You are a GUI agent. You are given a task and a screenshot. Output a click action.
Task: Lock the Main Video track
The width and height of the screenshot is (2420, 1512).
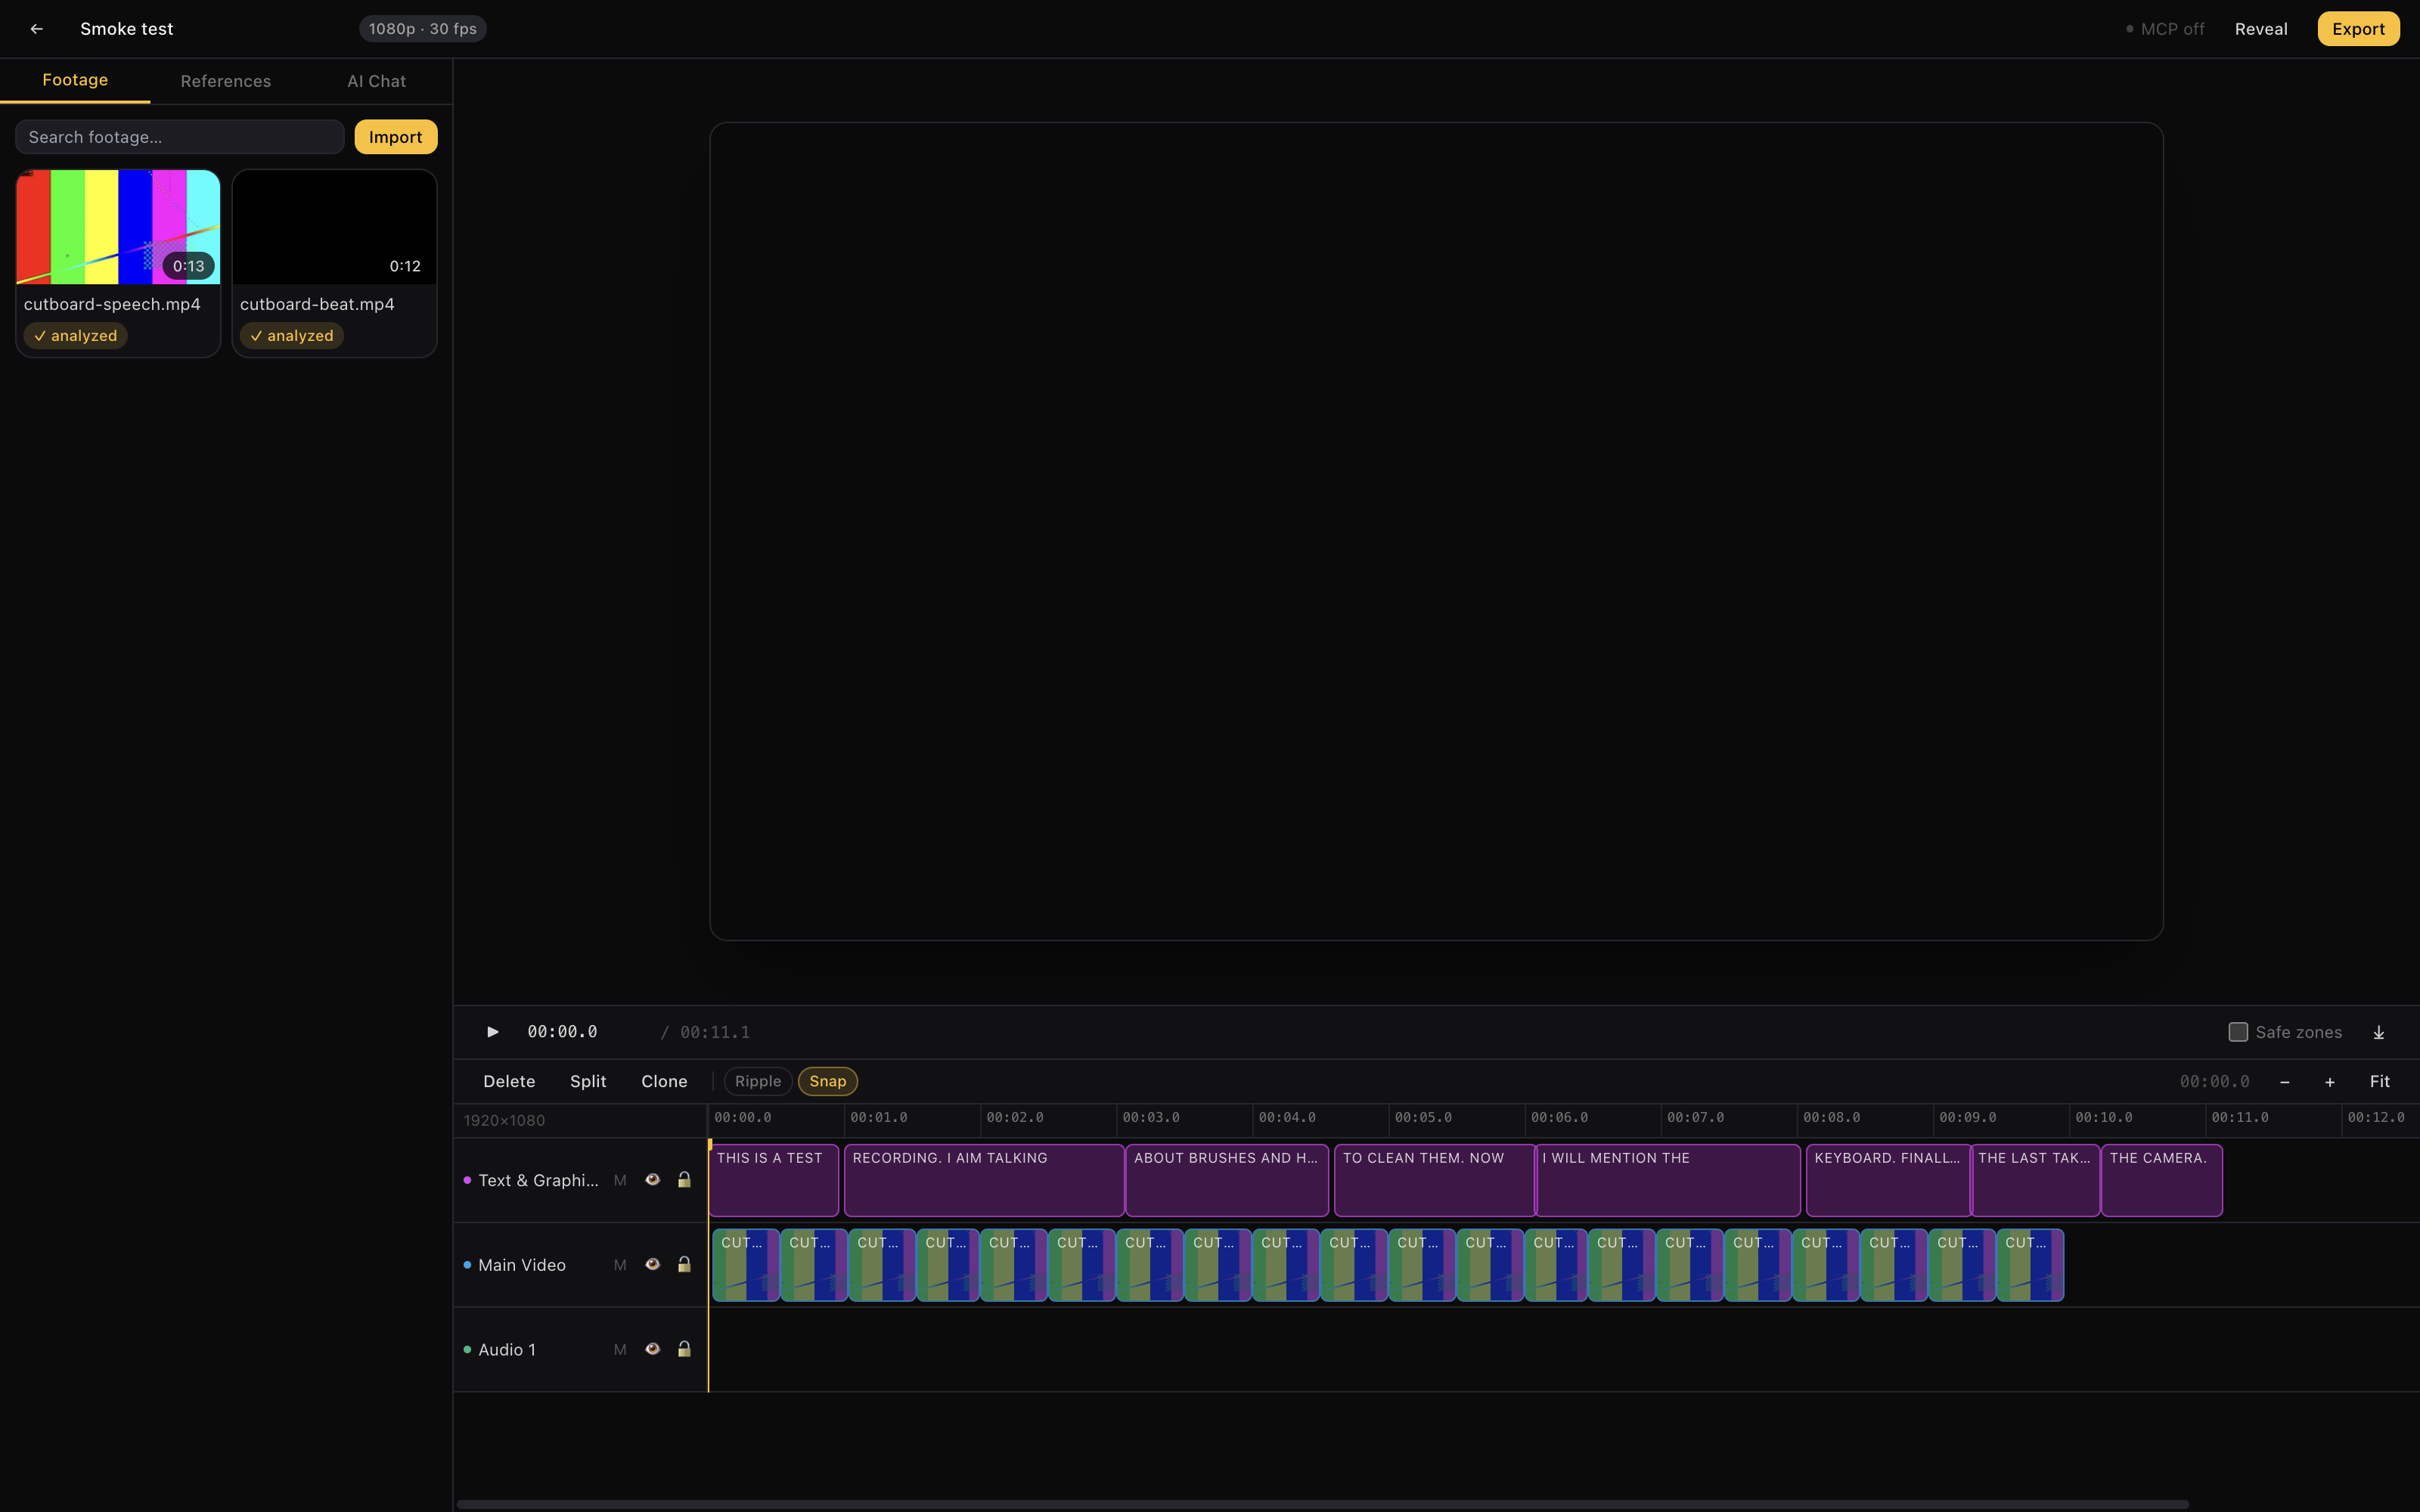[x=684, y=1265]
